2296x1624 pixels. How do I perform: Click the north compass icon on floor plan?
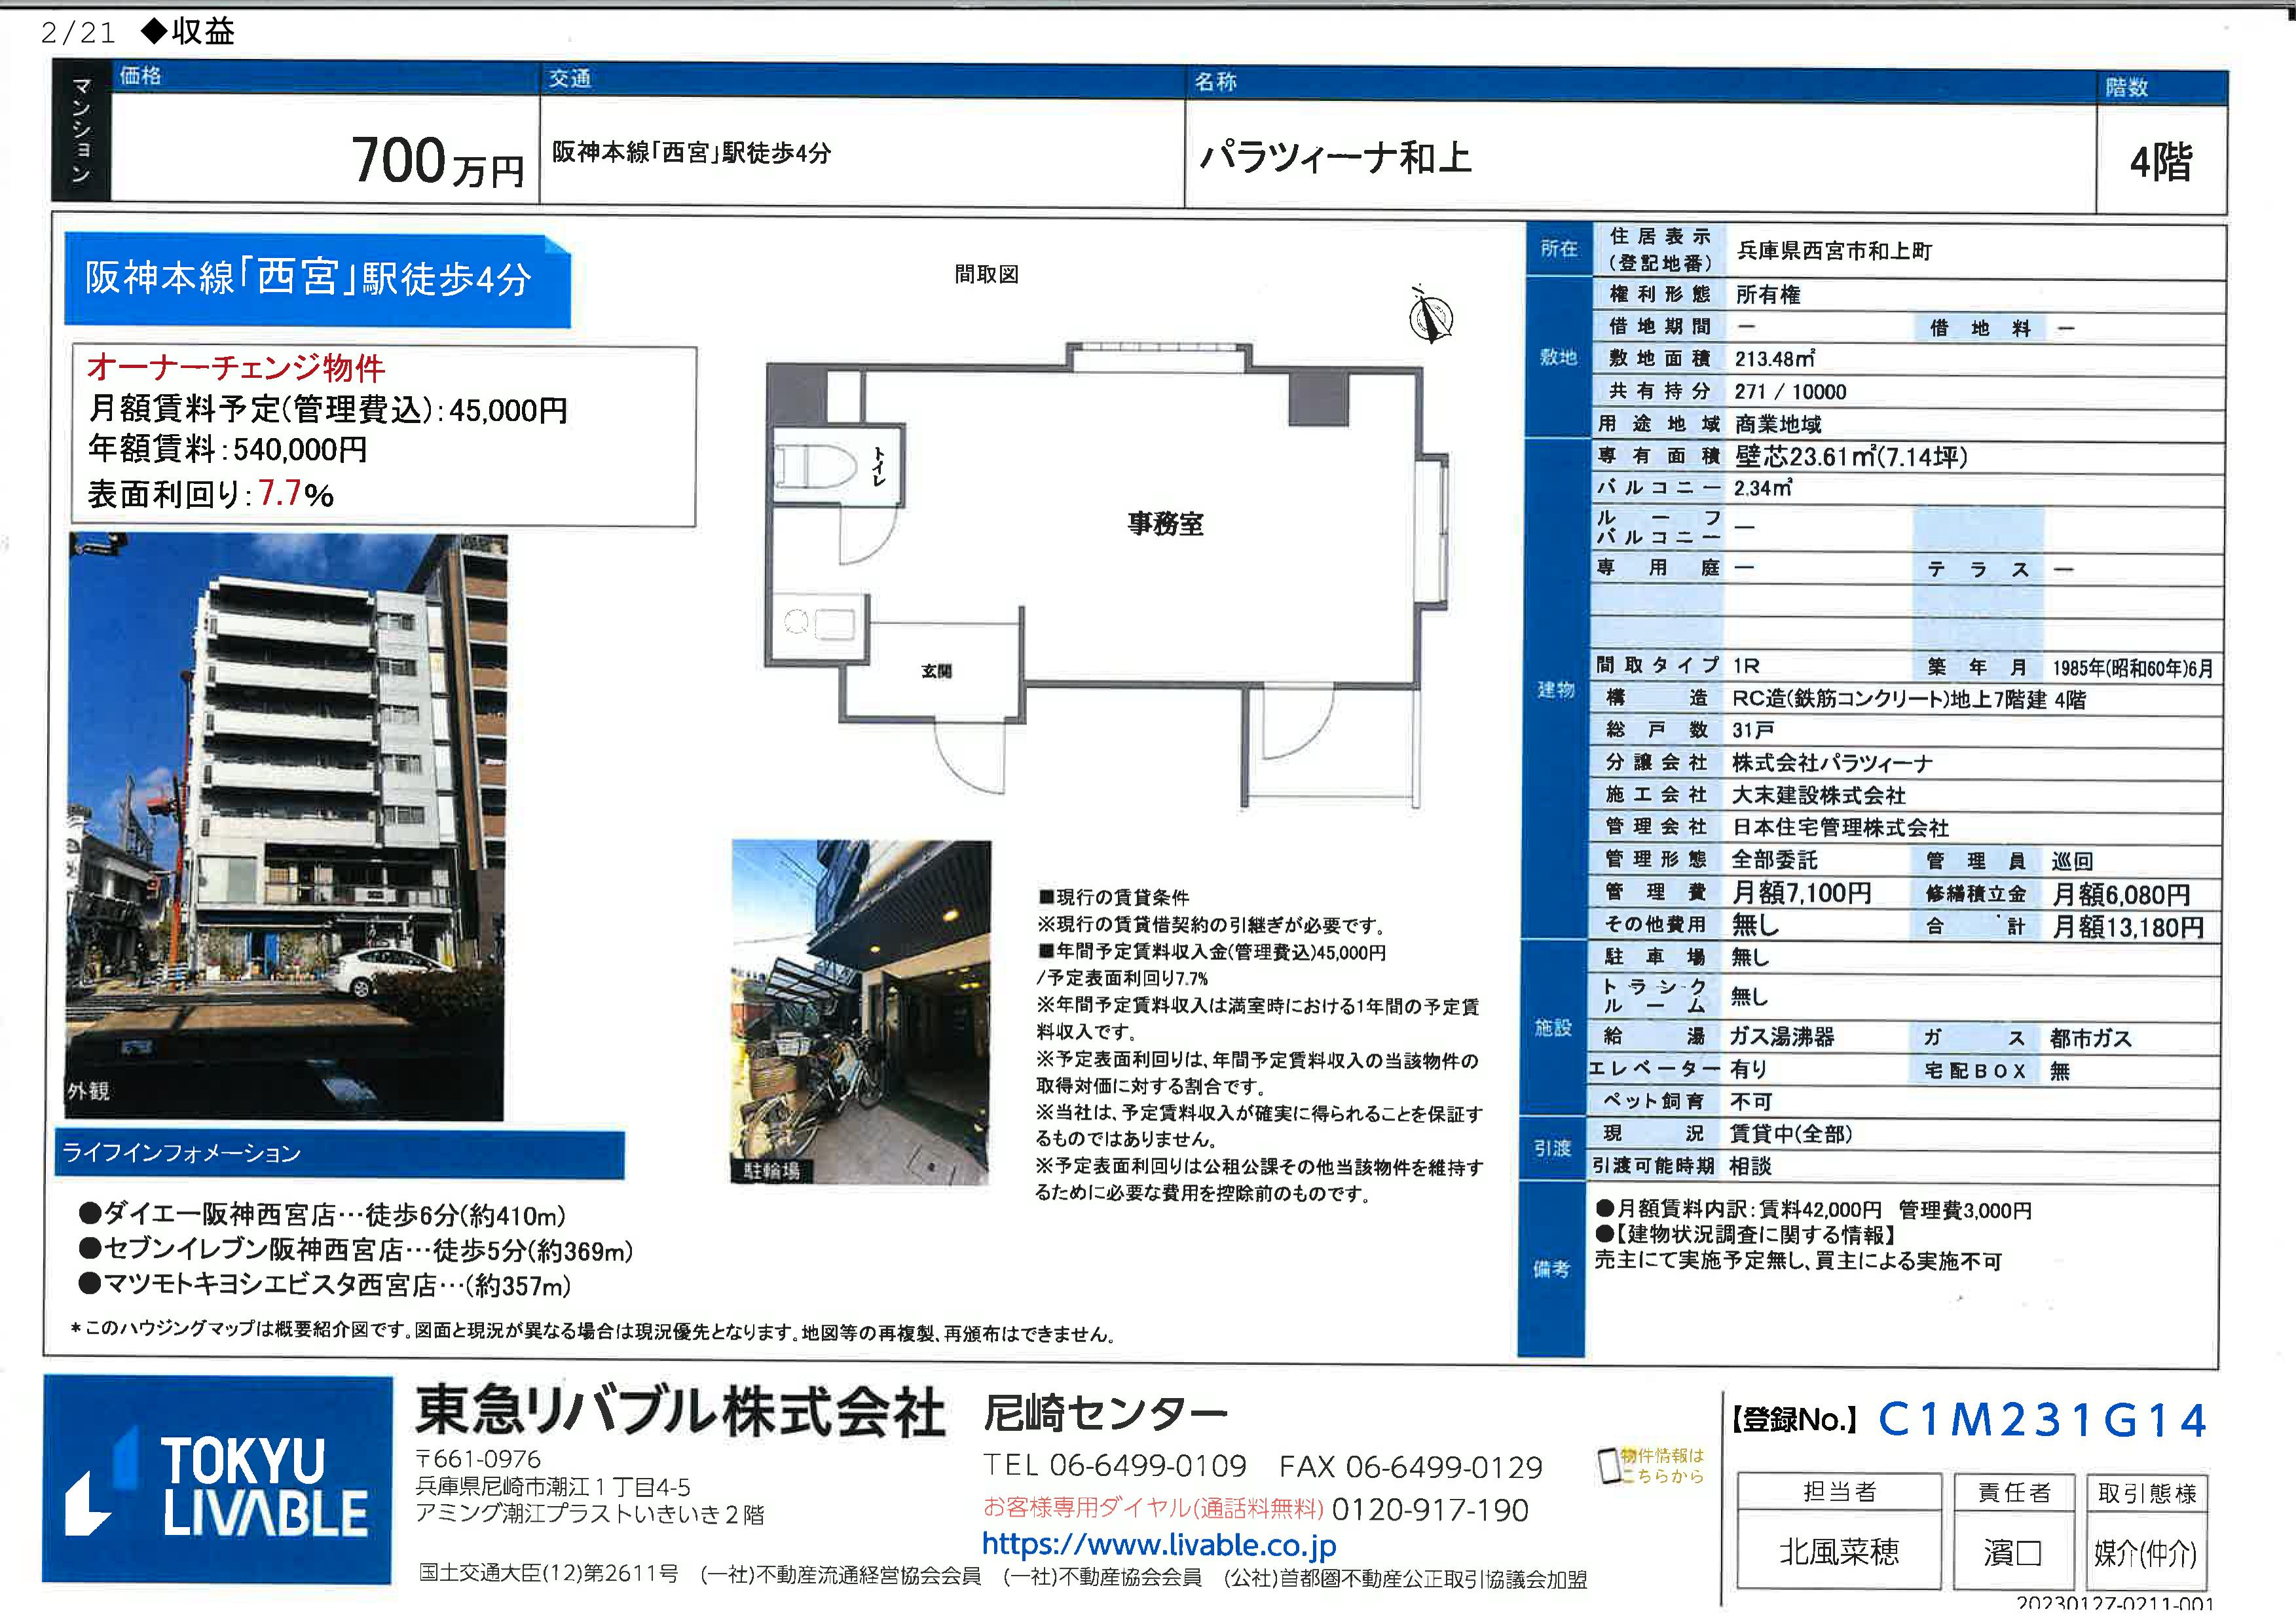1430,317
